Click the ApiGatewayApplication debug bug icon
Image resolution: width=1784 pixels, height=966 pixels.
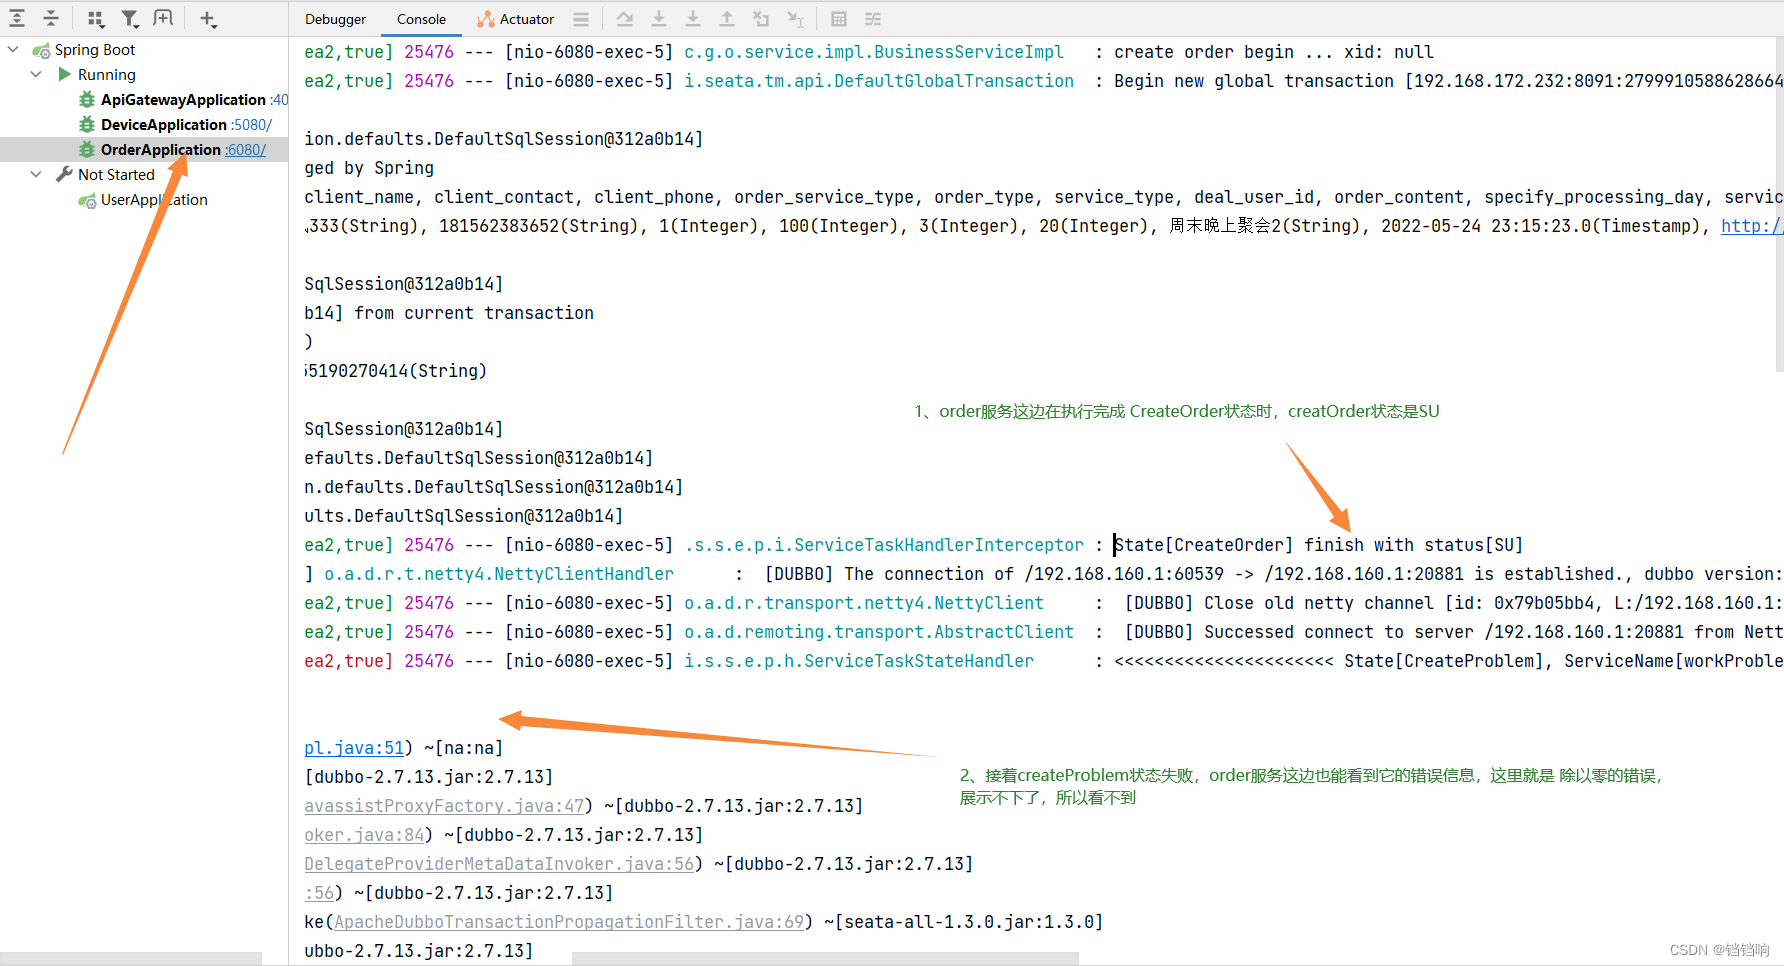tap(87, 100)
